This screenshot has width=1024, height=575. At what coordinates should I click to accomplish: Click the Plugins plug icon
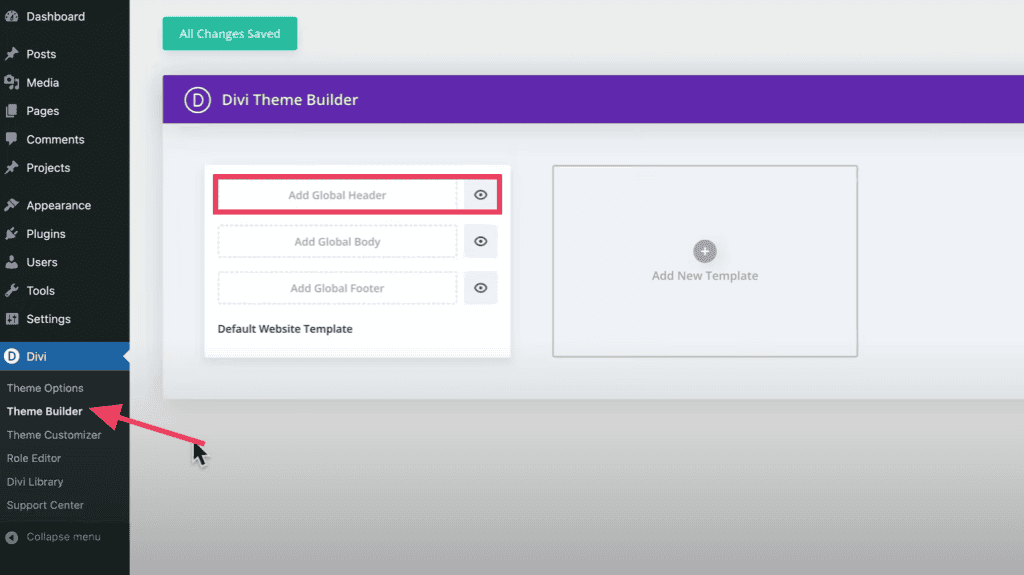[x=12, y=233]
